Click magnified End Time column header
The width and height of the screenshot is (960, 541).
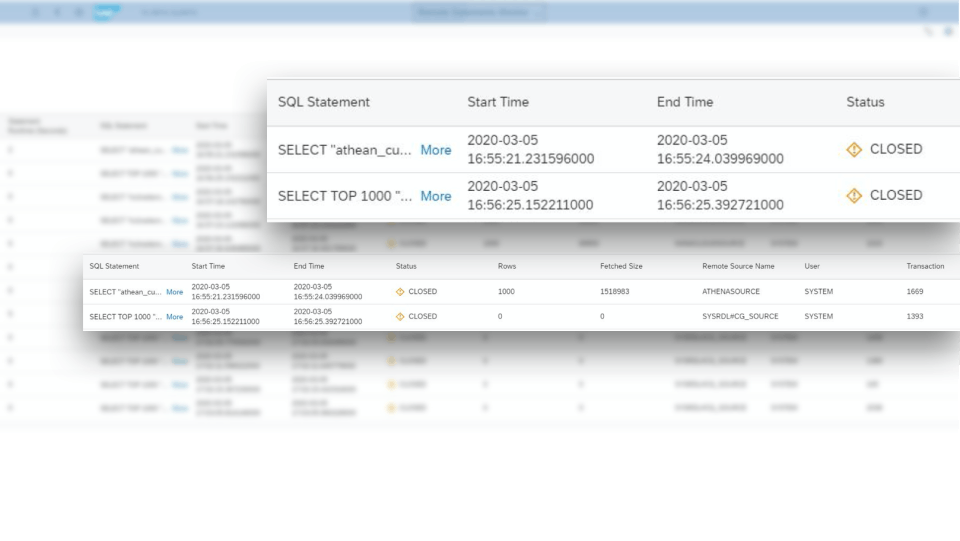click(x=684, y=102)
